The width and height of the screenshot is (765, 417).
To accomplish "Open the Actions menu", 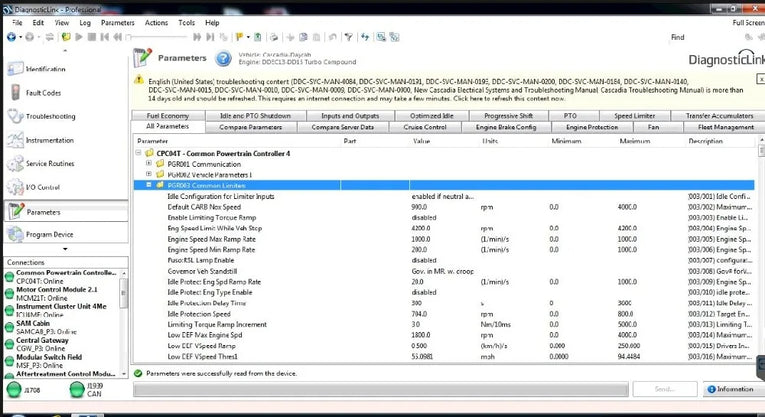I will point(156,21).
